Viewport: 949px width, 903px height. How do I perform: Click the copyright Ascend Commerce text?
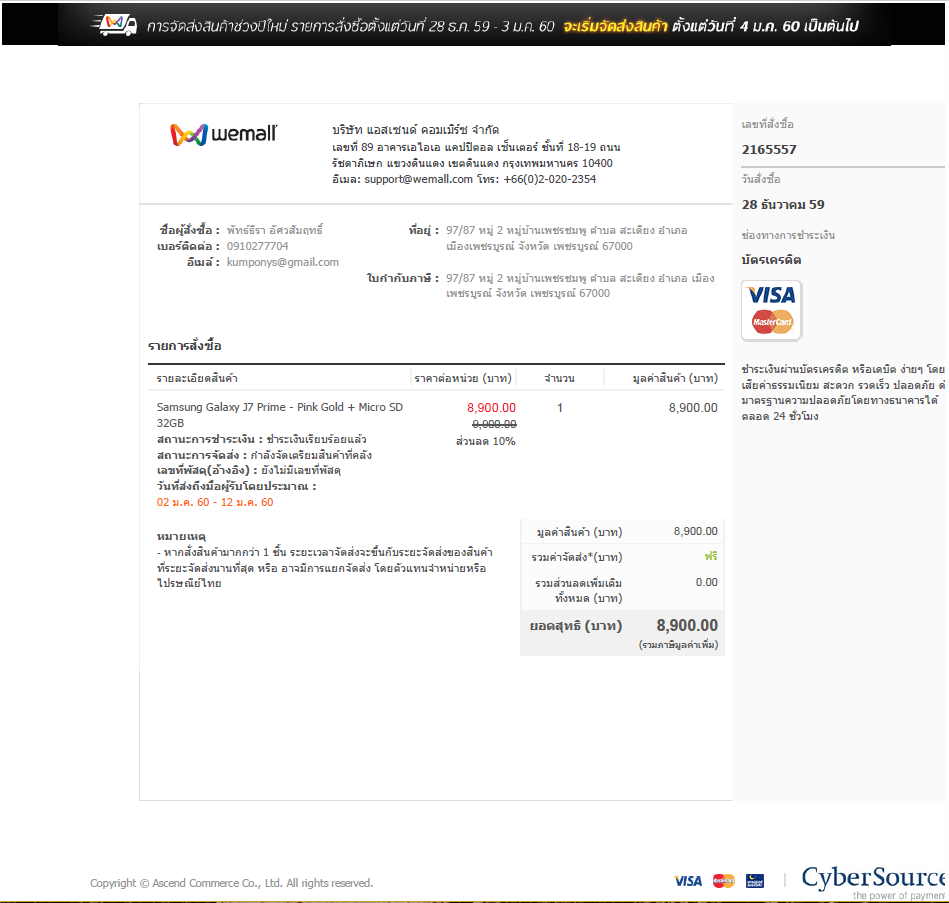pos(231,883)
